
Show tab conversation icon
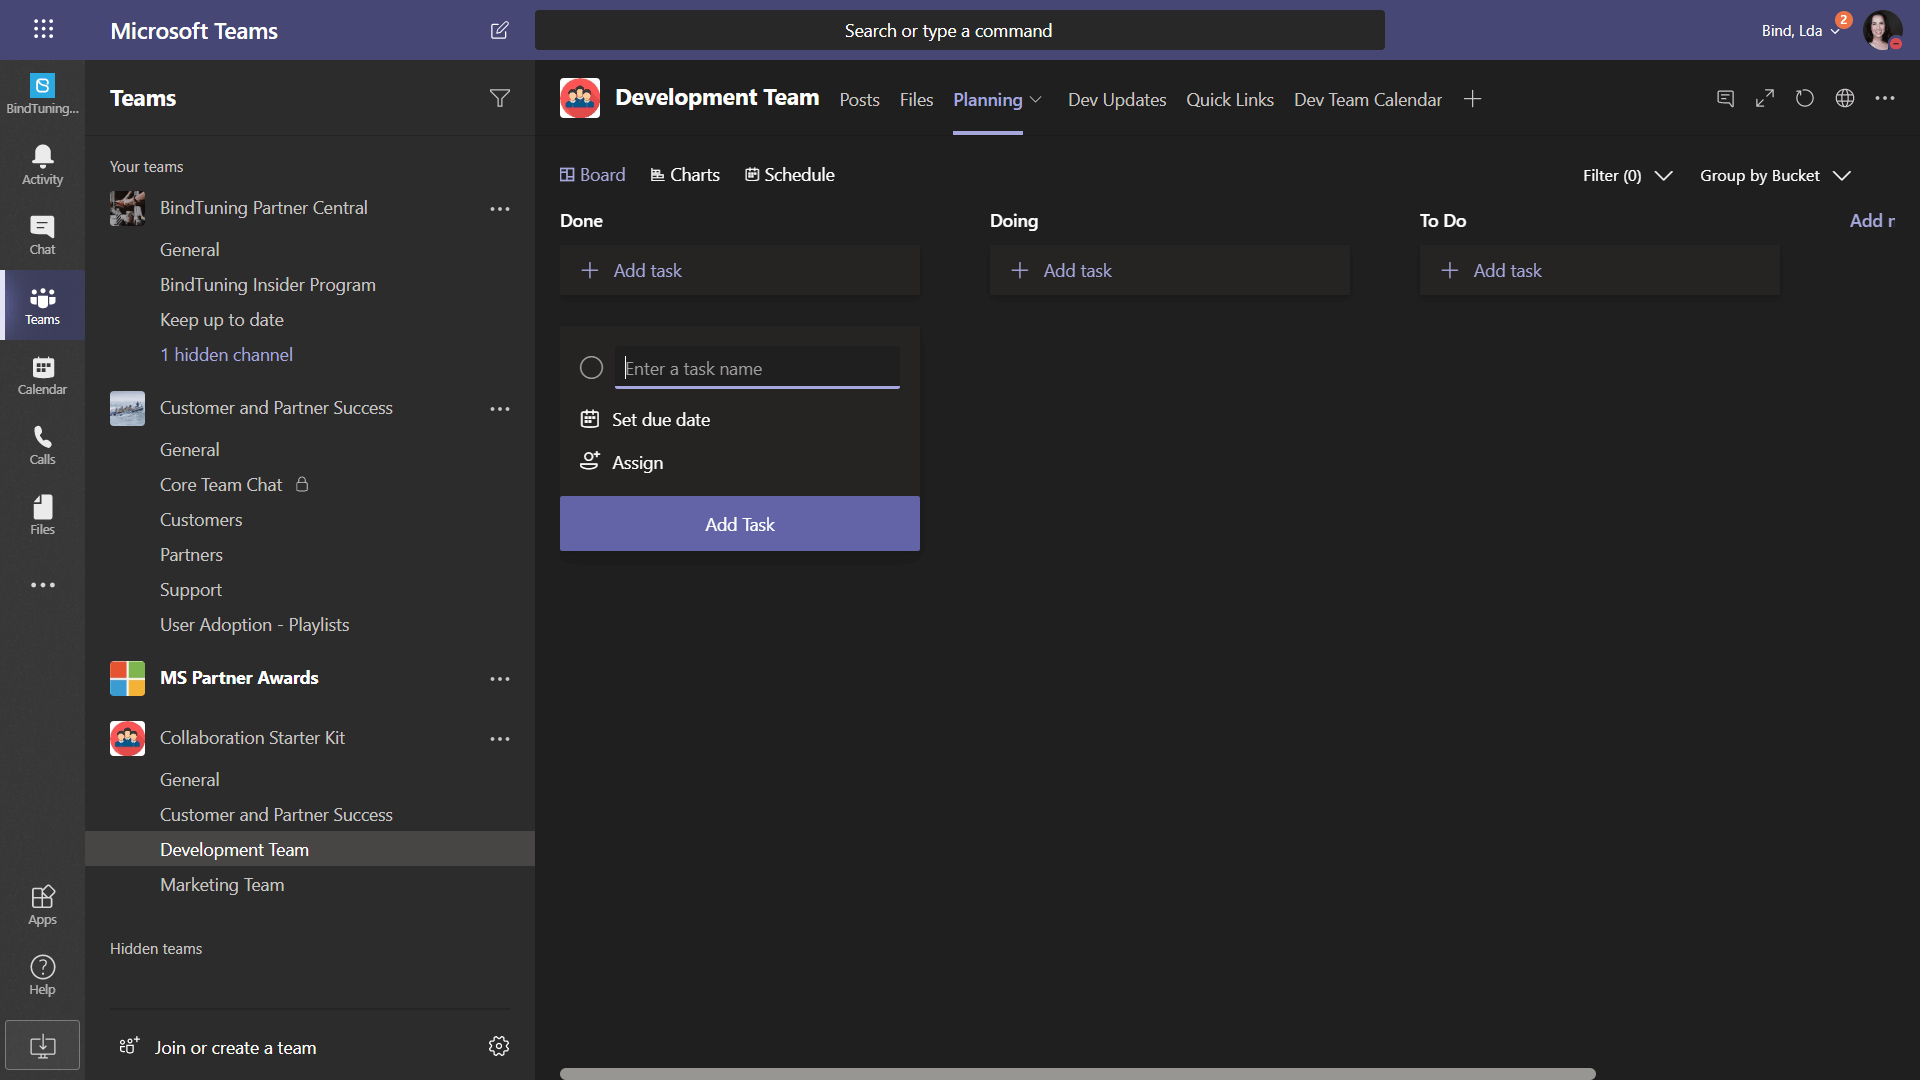(1725, 98)
